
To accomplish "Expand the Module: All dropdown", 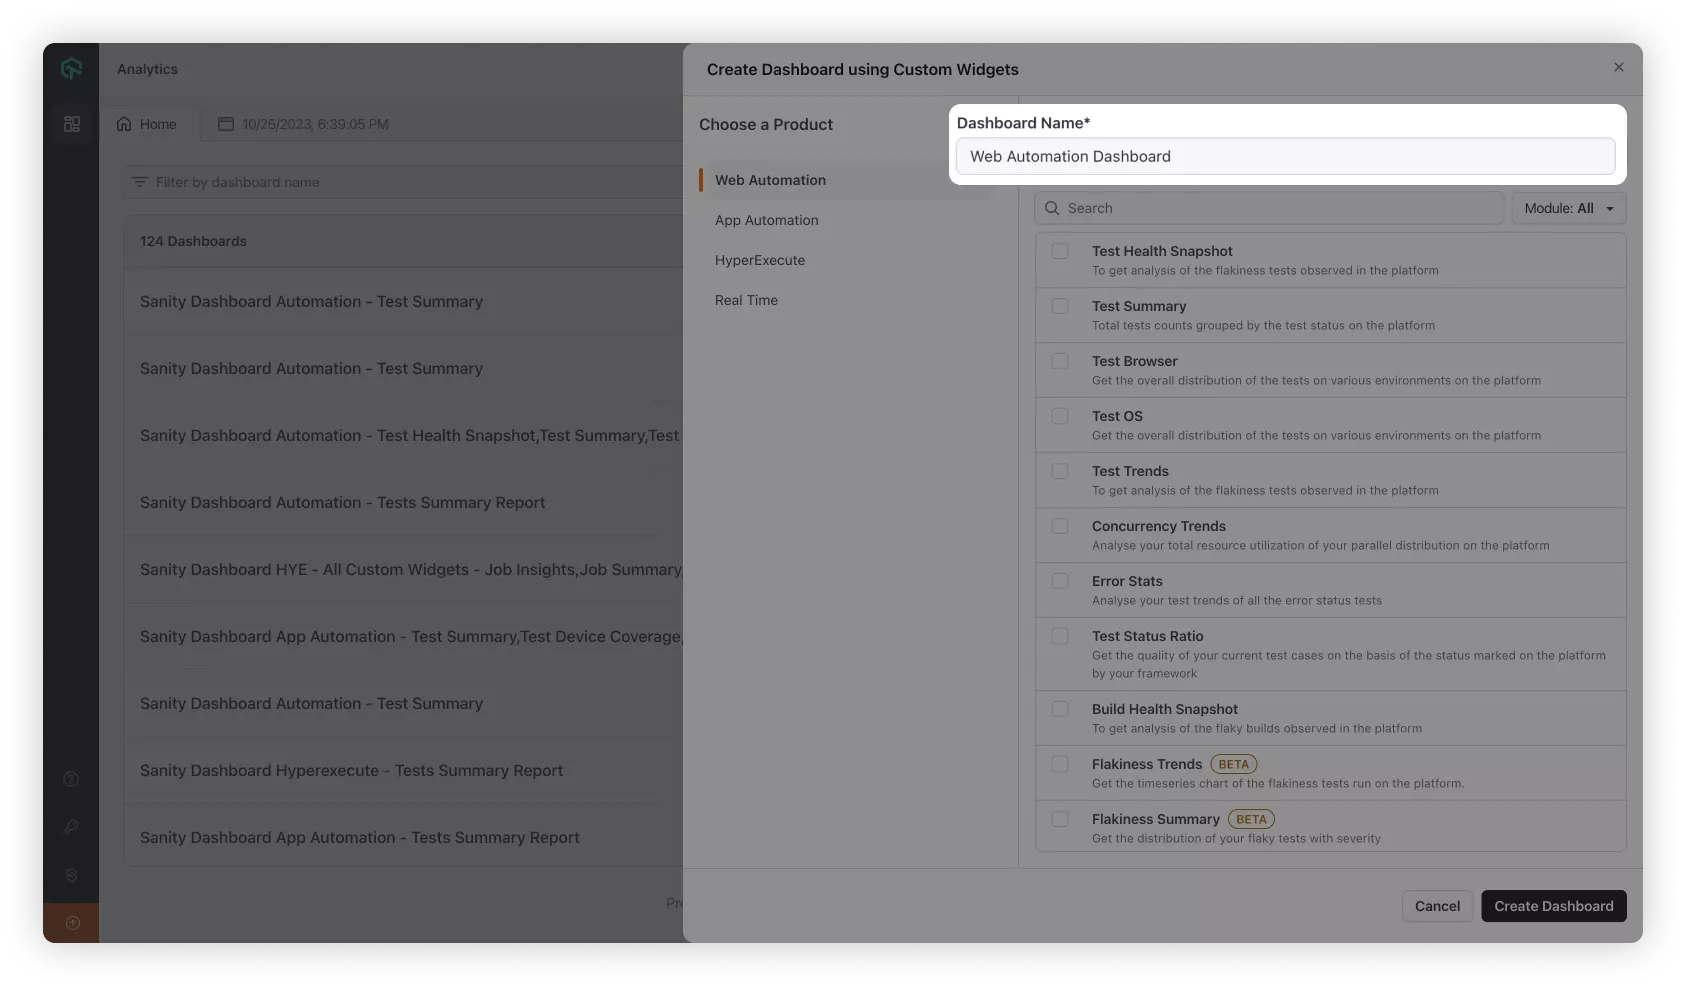I will pyautogui.click(x=1568, y=208).
